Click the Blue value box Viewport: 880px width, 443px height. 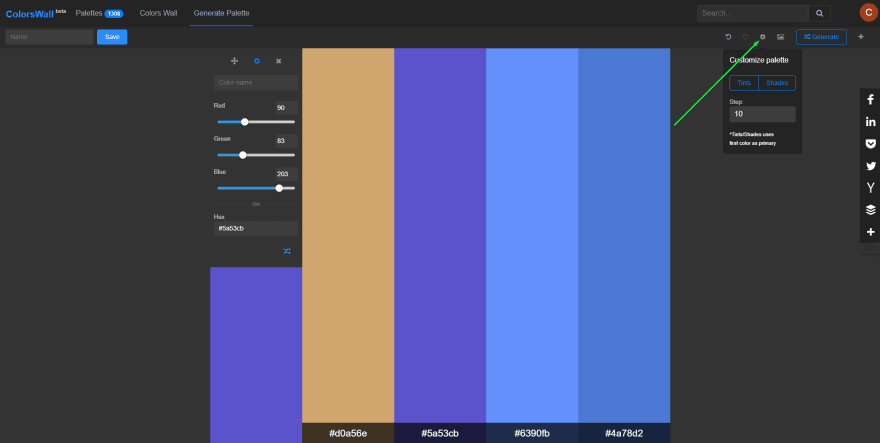coord(286,174)
